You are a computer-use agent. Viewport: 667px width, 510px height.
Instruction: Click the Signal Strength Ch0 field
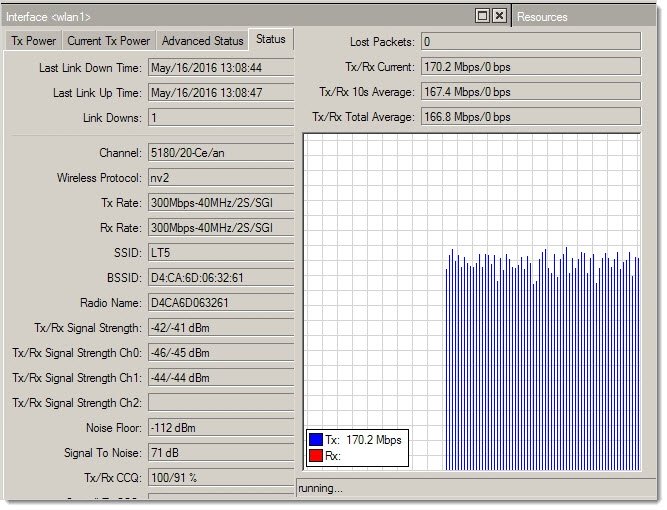coord(221,353)
